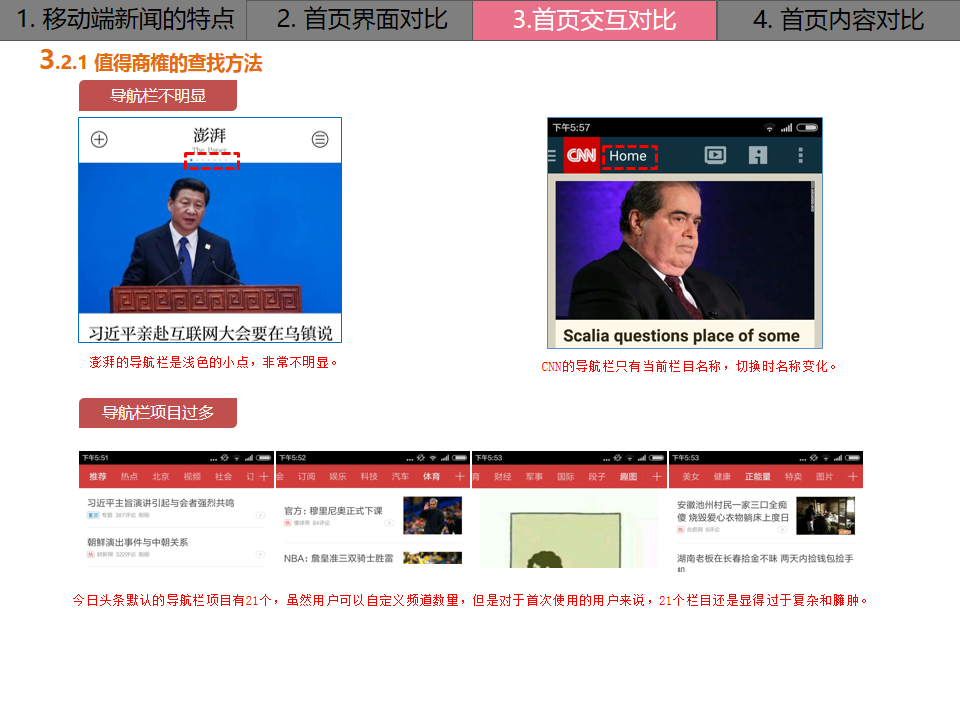Dismiss the 穆里尼奥 news item x icon
The width and height of the screenshot is (960, 720).
[x=389, y=523]
